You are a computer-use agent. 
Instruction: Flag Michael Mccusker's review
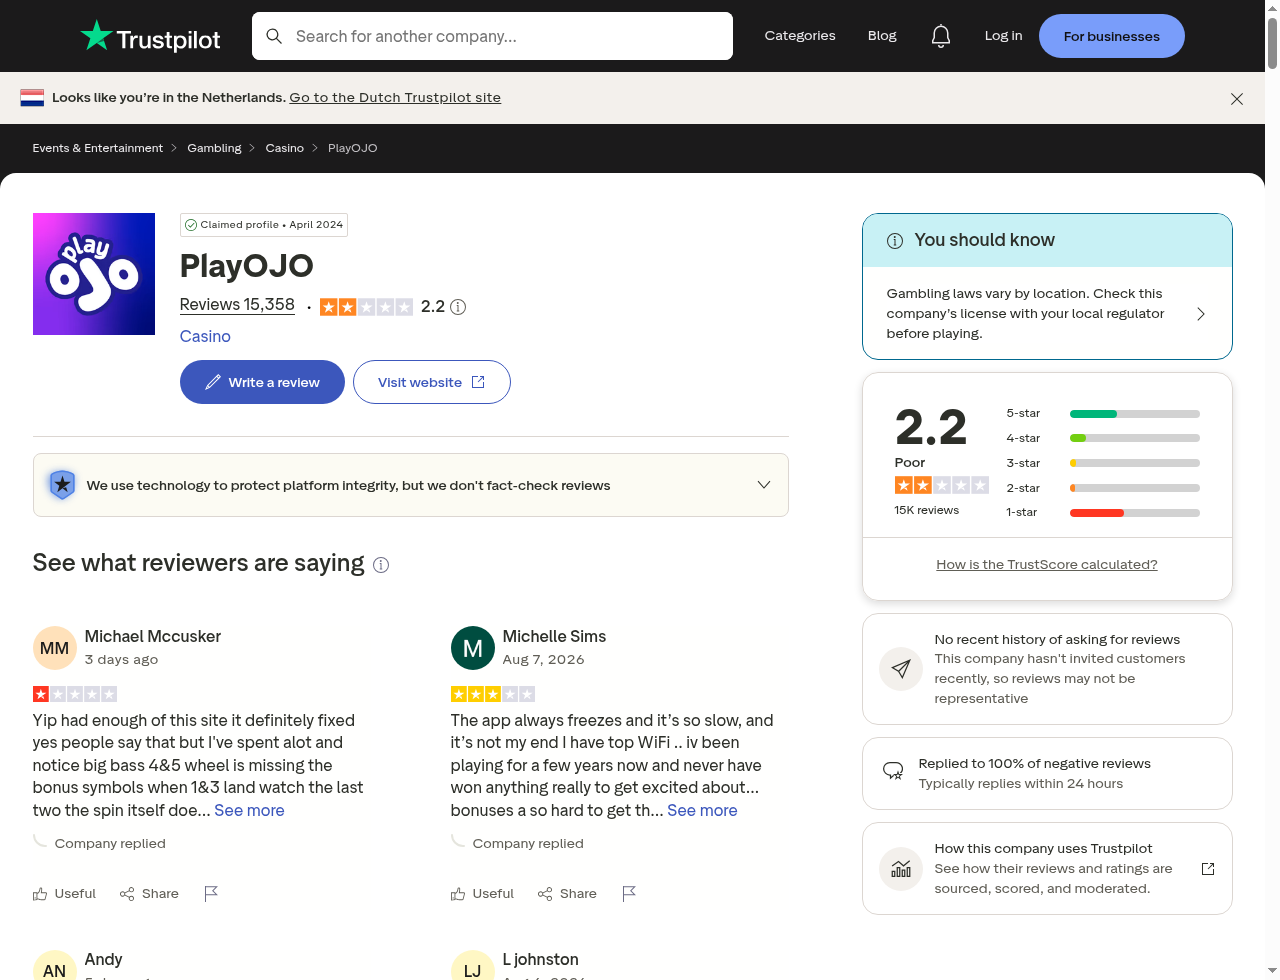pyautogui.click(x=211, y=894)
